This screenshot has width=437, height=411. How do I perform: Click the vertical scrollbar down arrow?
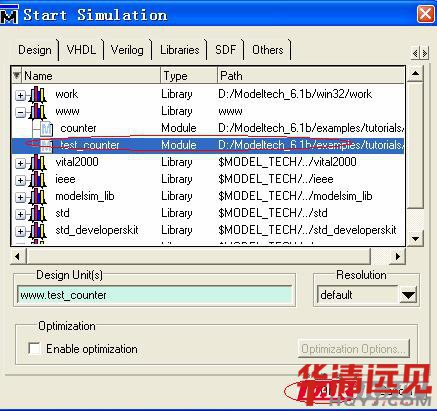tap(415, 238)
